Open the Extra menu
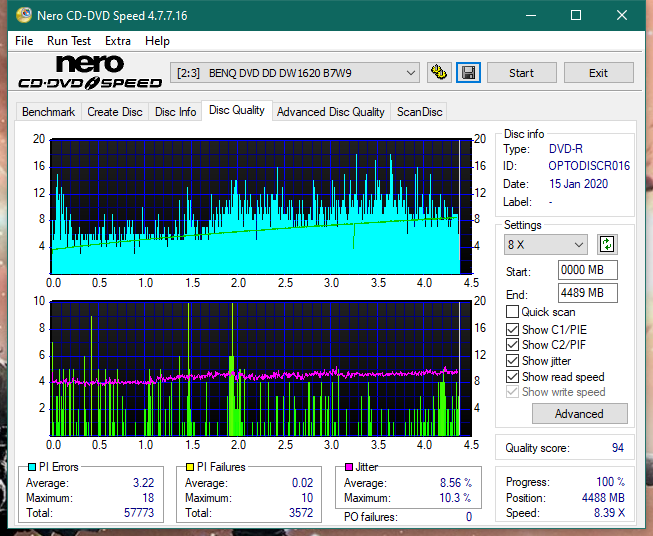 (118, 41)
